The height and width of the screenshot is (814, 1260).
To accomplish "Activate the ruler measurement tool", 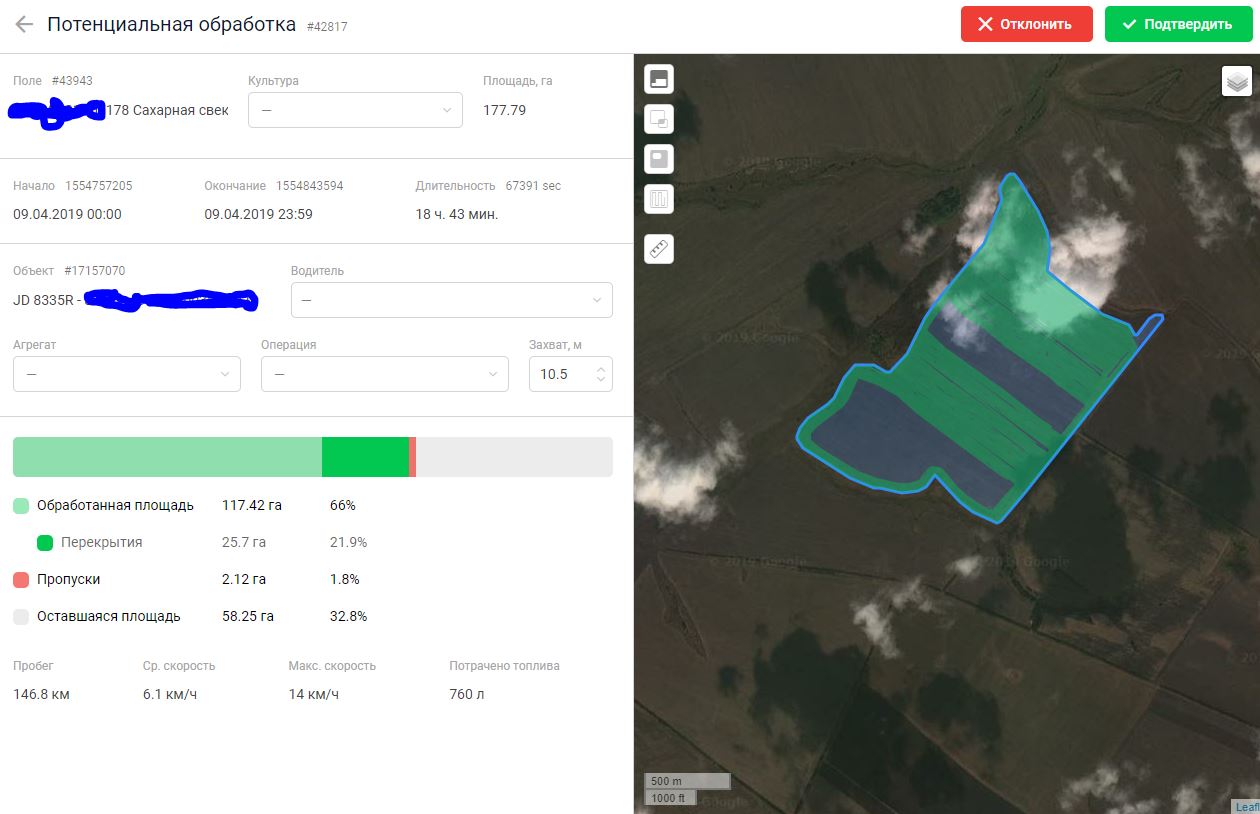I will click(659, 249).
